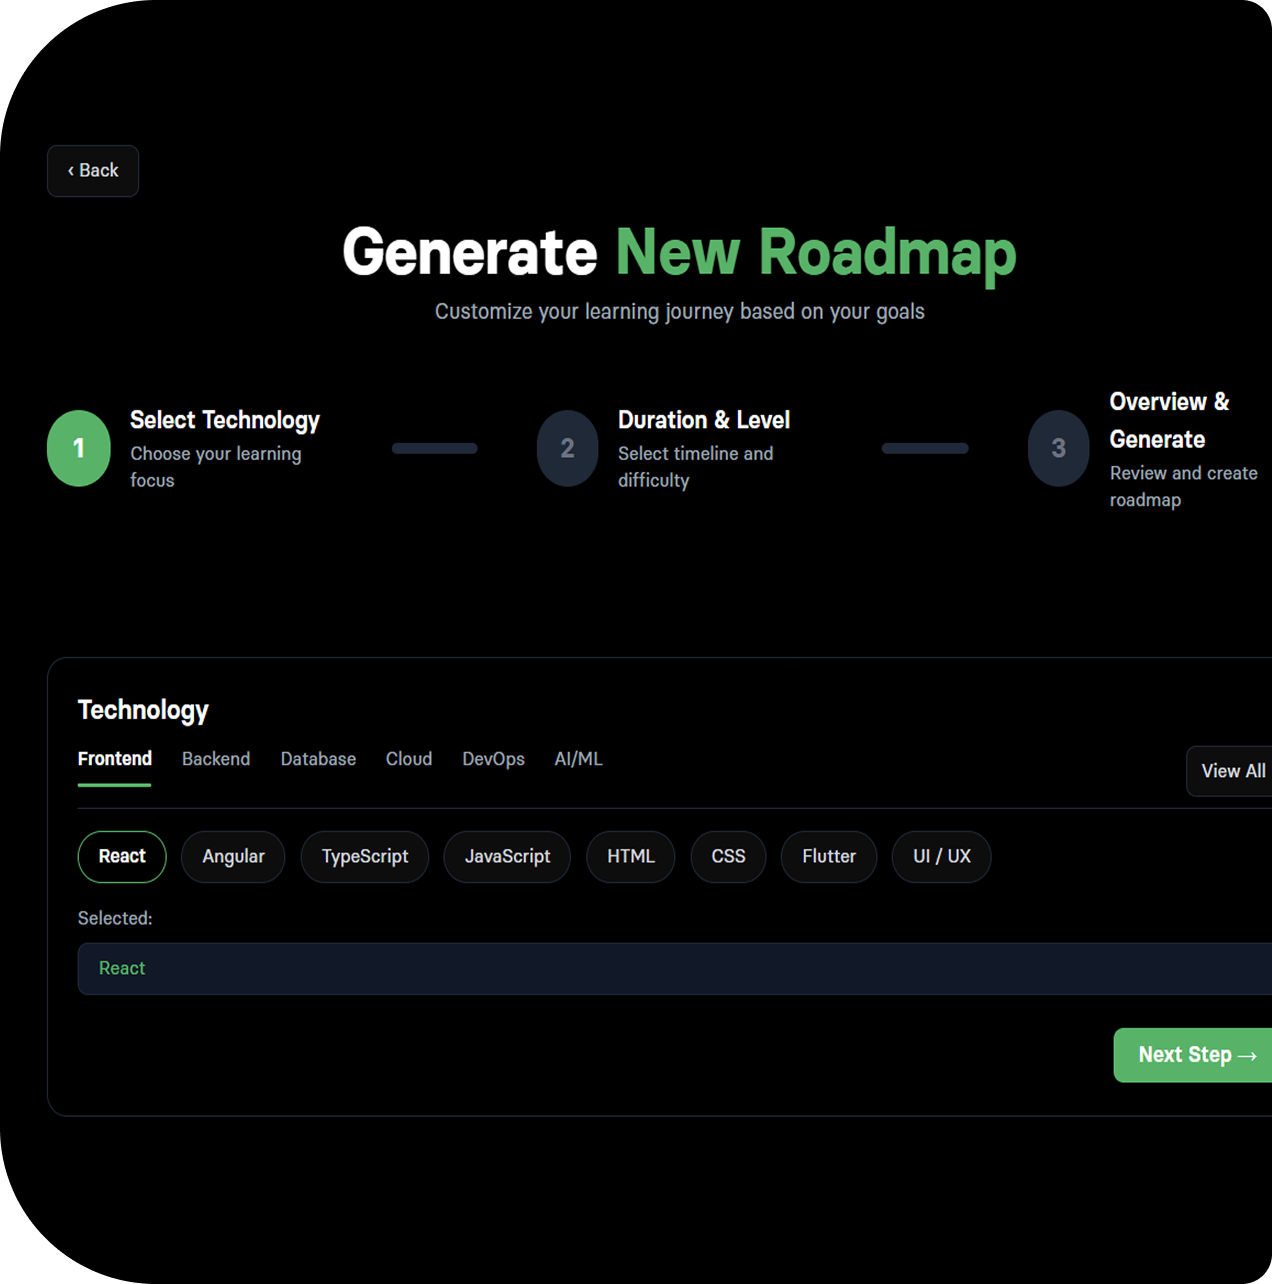This screenshot has height=1284, width=1272.
Task: Switch to the Frontend tab
Action: click(115, 759)
